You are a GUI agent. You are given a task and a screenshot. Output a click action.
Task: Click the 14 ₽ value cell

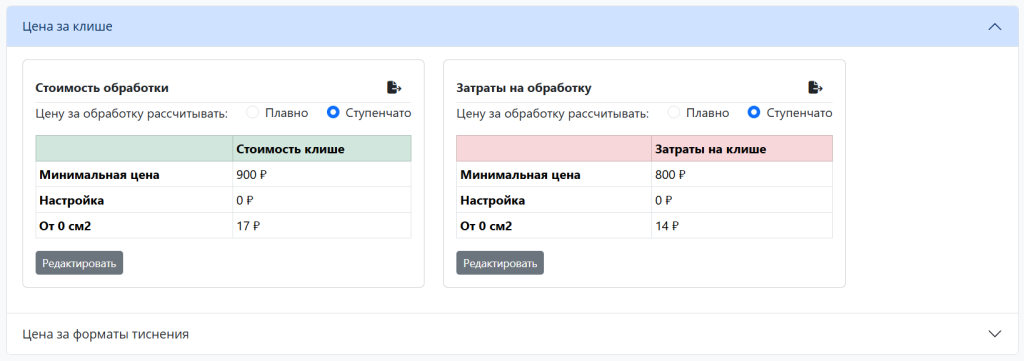[742, 226]
